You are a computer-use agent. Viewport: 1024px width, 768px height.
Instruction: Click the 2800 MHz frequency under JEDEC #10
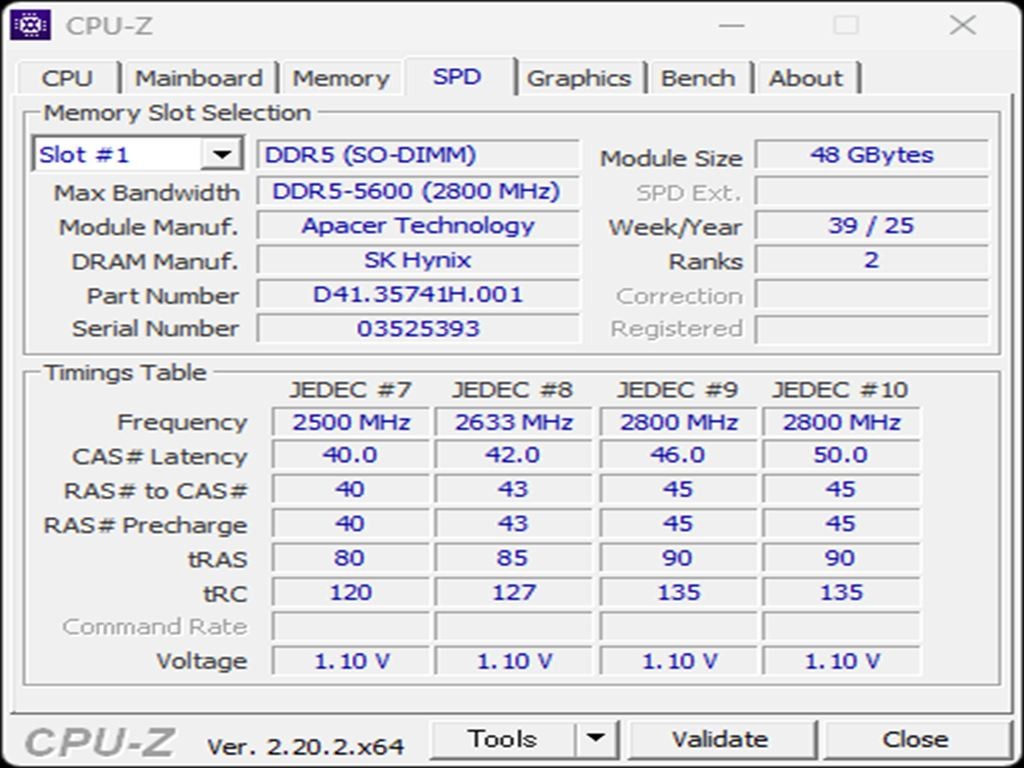pos(841,422)
